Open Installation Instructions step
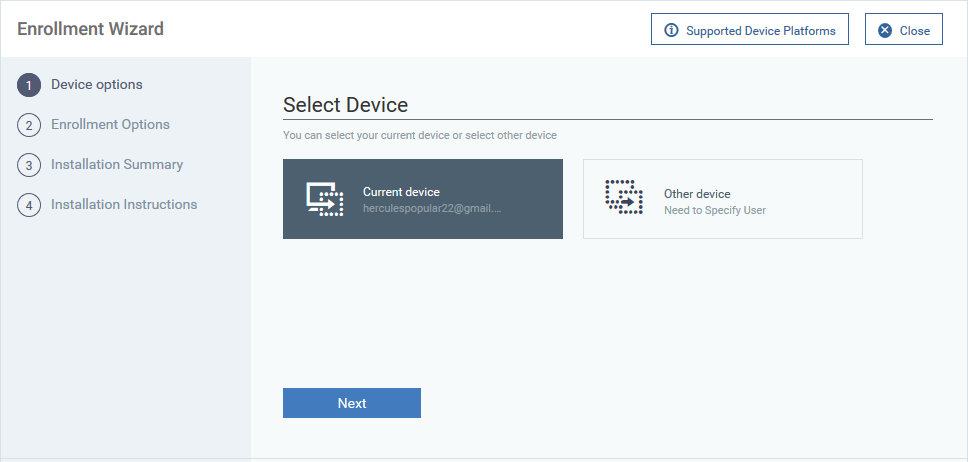 pos(124,204)
